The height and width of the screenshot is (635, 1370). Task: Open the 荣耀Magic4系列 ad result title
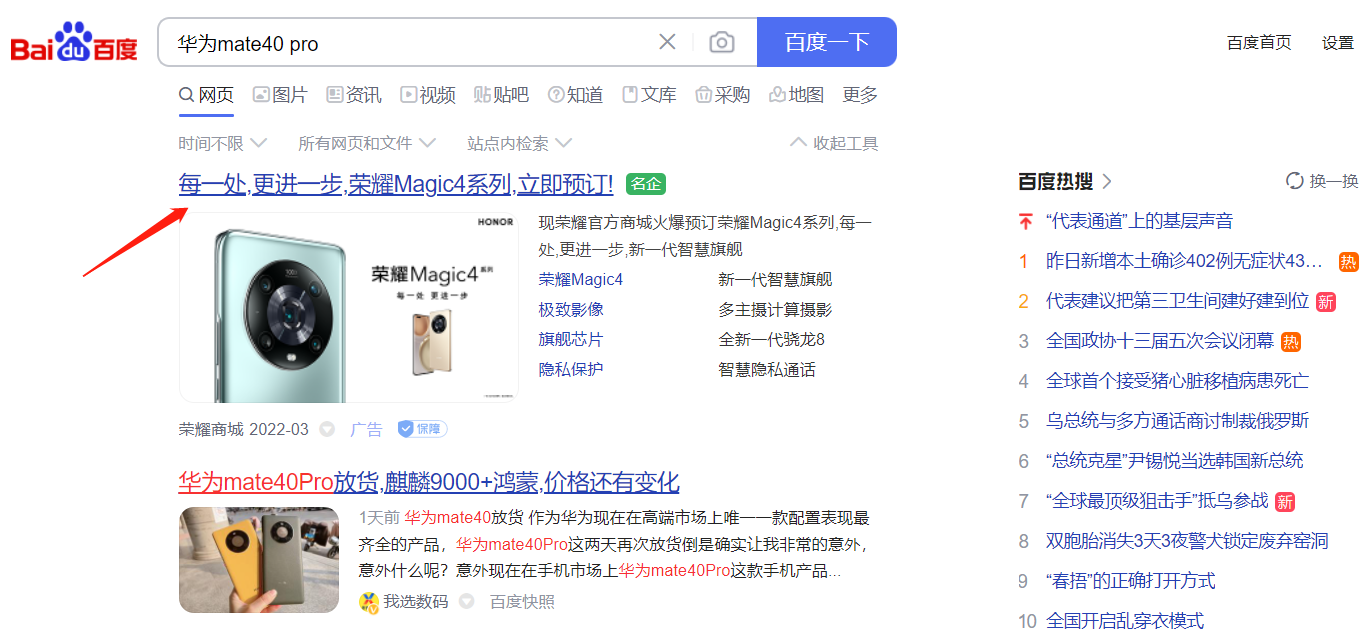pos(396,184)
